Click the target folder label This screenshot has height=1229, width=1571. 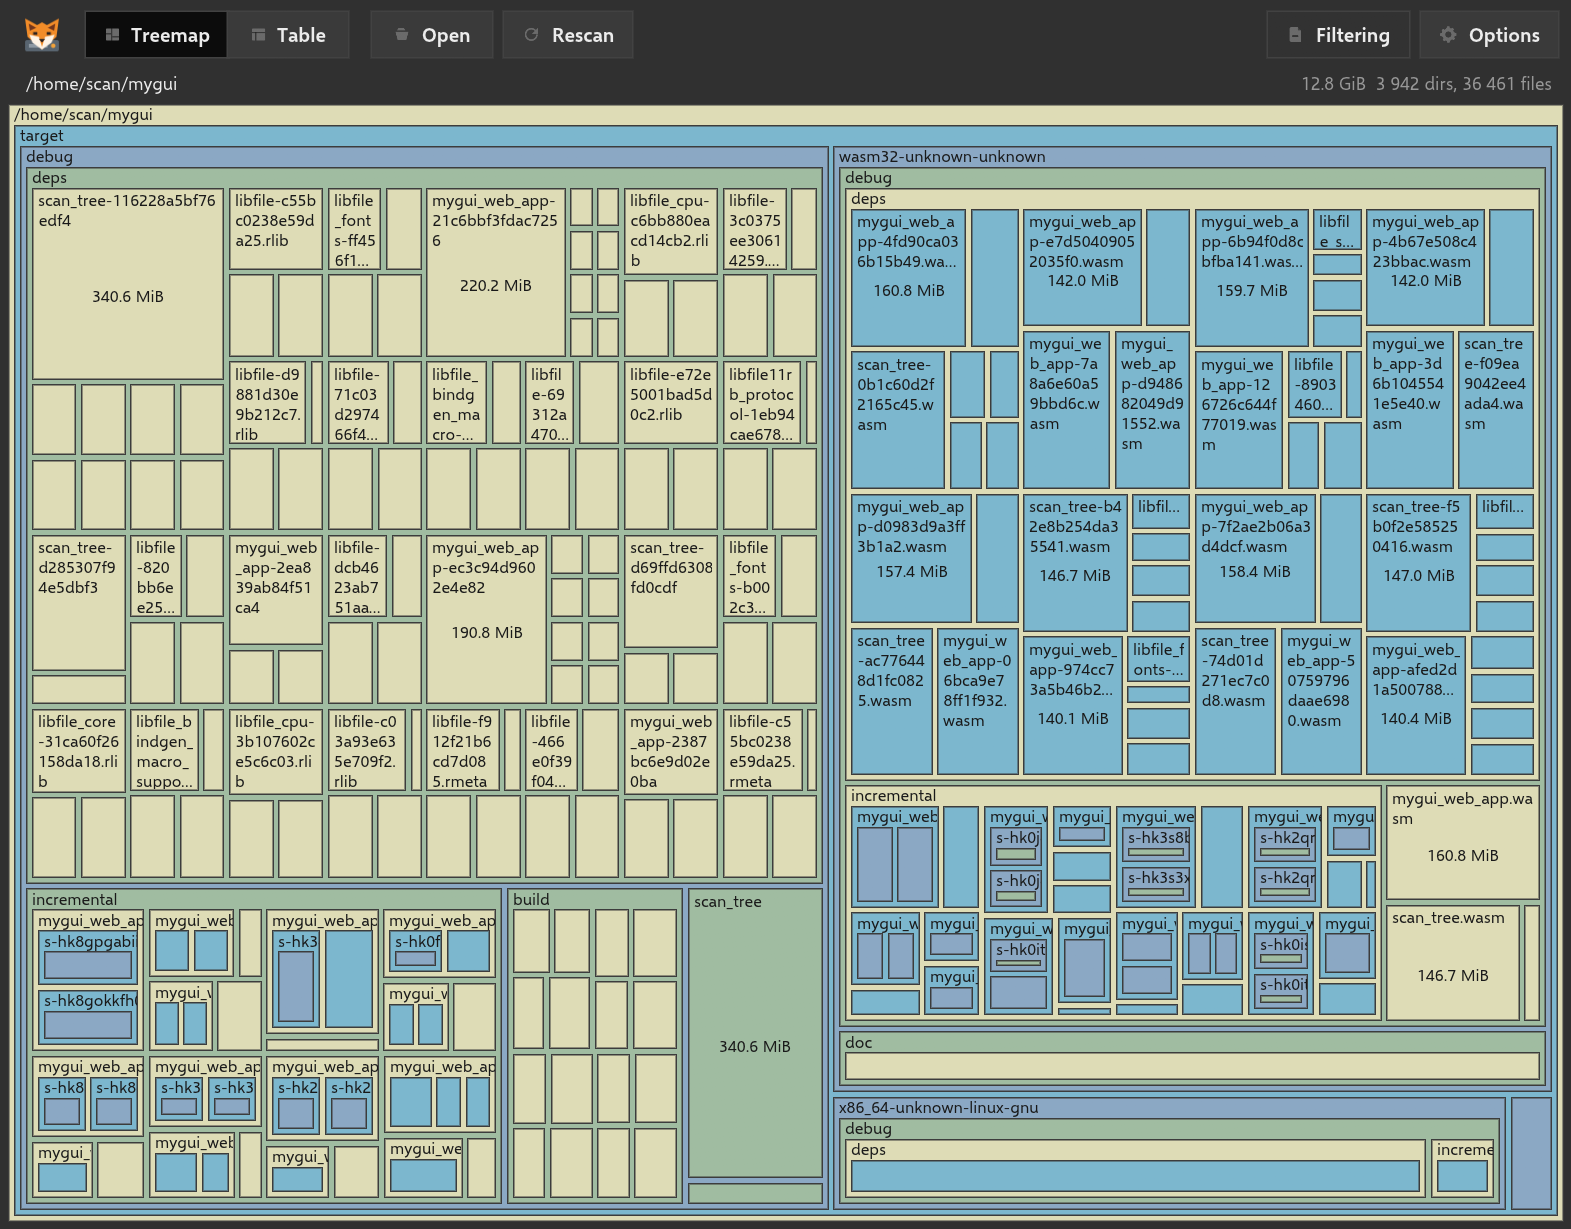[41, 136]
